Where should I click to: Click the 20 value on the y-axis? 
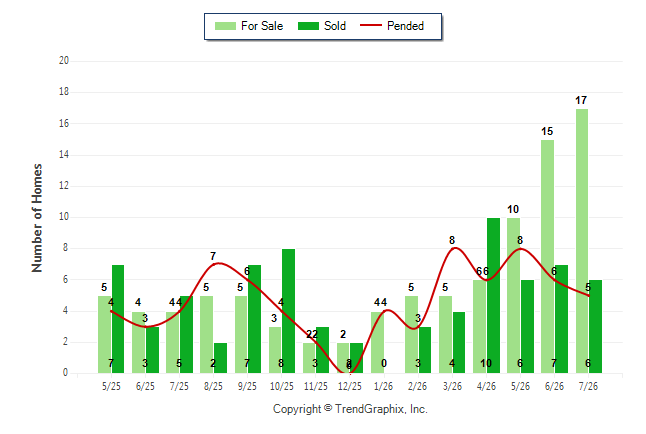coord(64,61)
